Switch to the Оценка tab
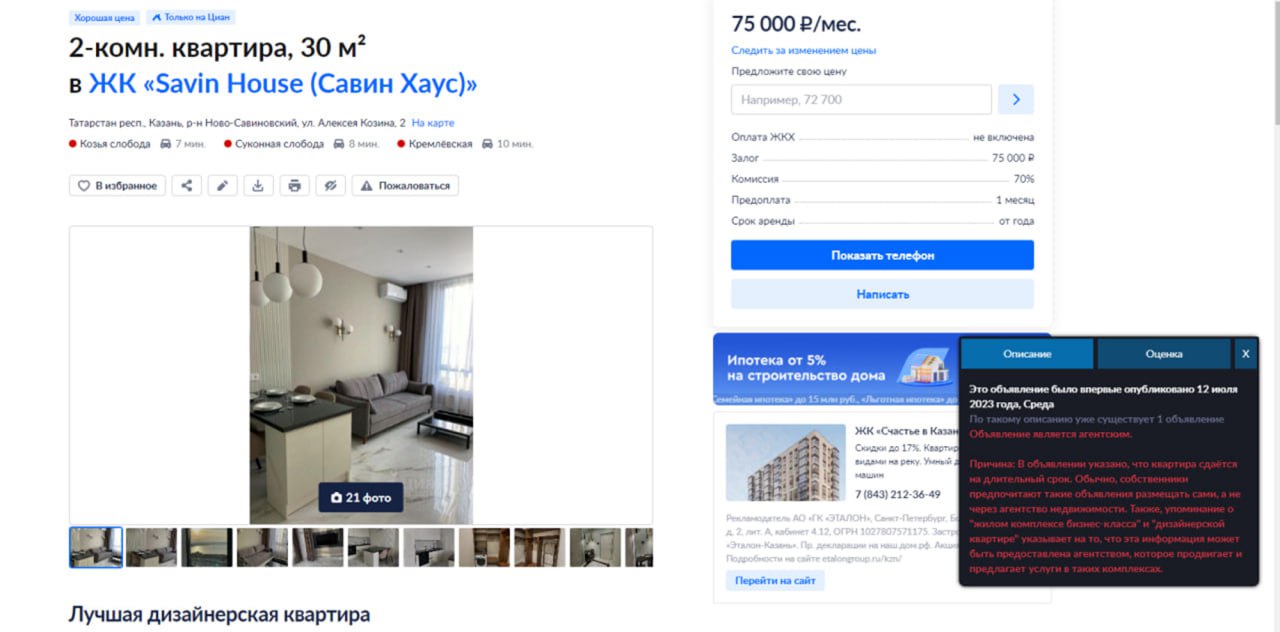Screen dimensions: 1280x632 (x=1164, y=354)
